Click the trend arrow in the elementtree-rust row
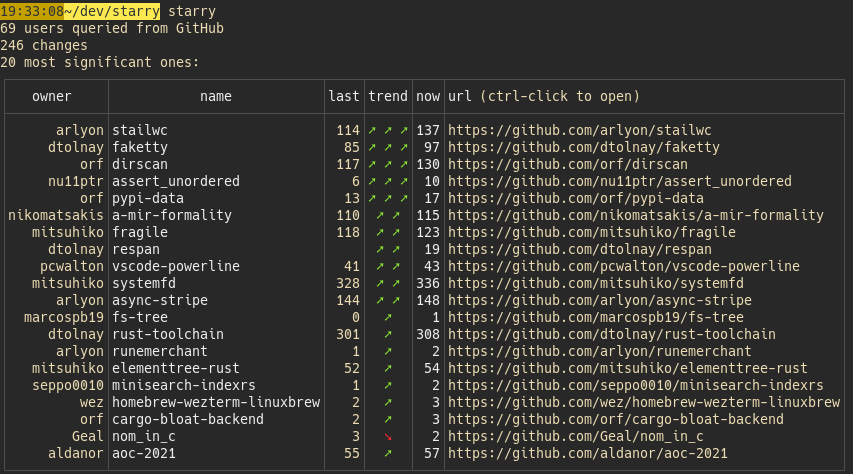Viewport: 853px width, 474px height. point(388,368)
